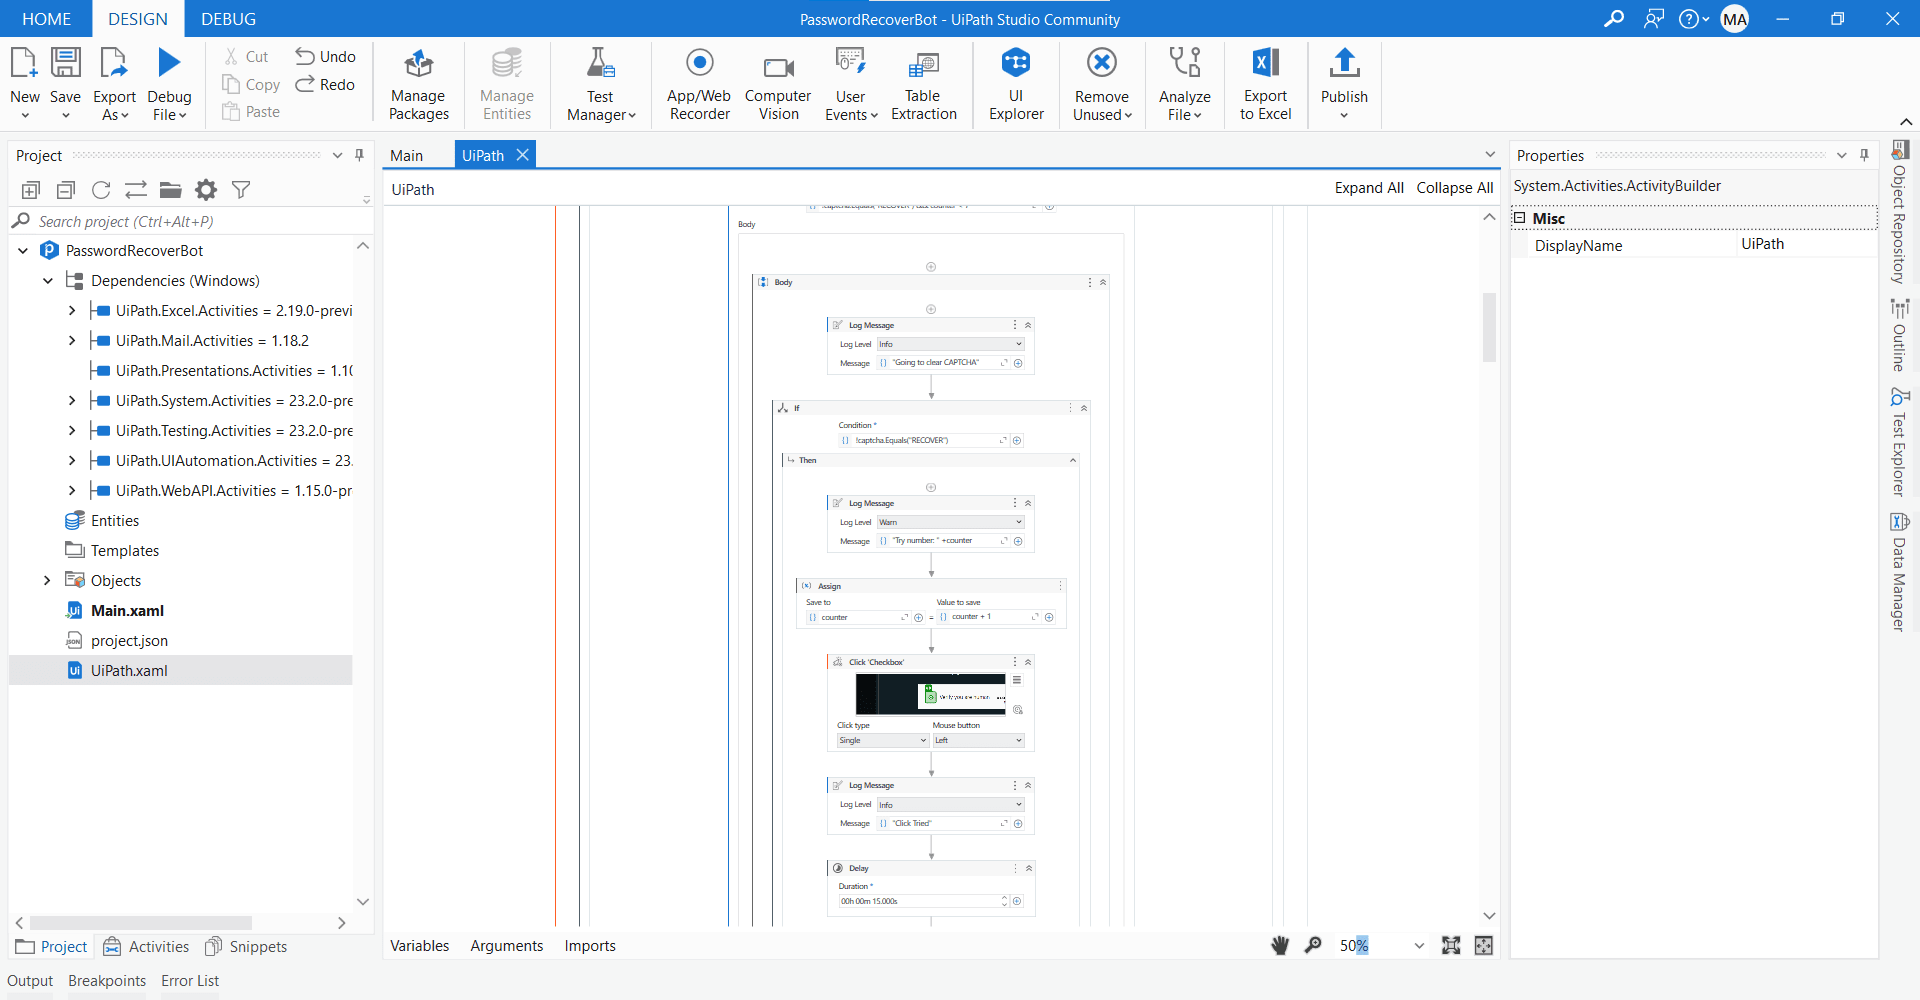The image size is (1920, 1000).
Task: Launch Table Extraction wizard
Action: pyautogui.click(x=923, y=84)
